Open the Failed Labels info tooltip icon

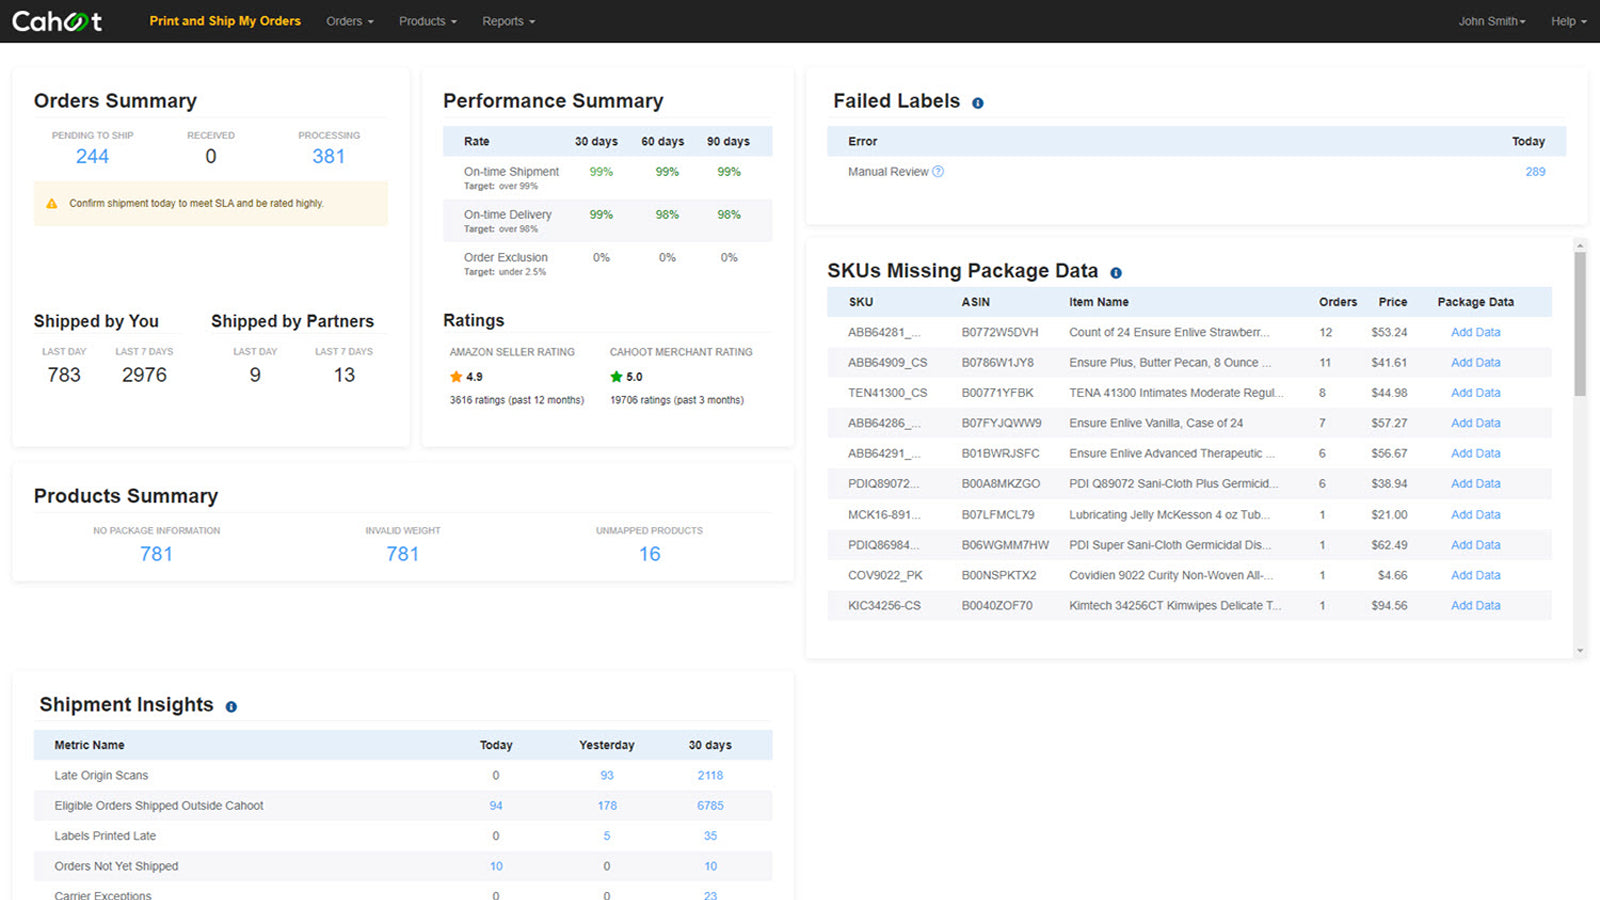(977, 101)
